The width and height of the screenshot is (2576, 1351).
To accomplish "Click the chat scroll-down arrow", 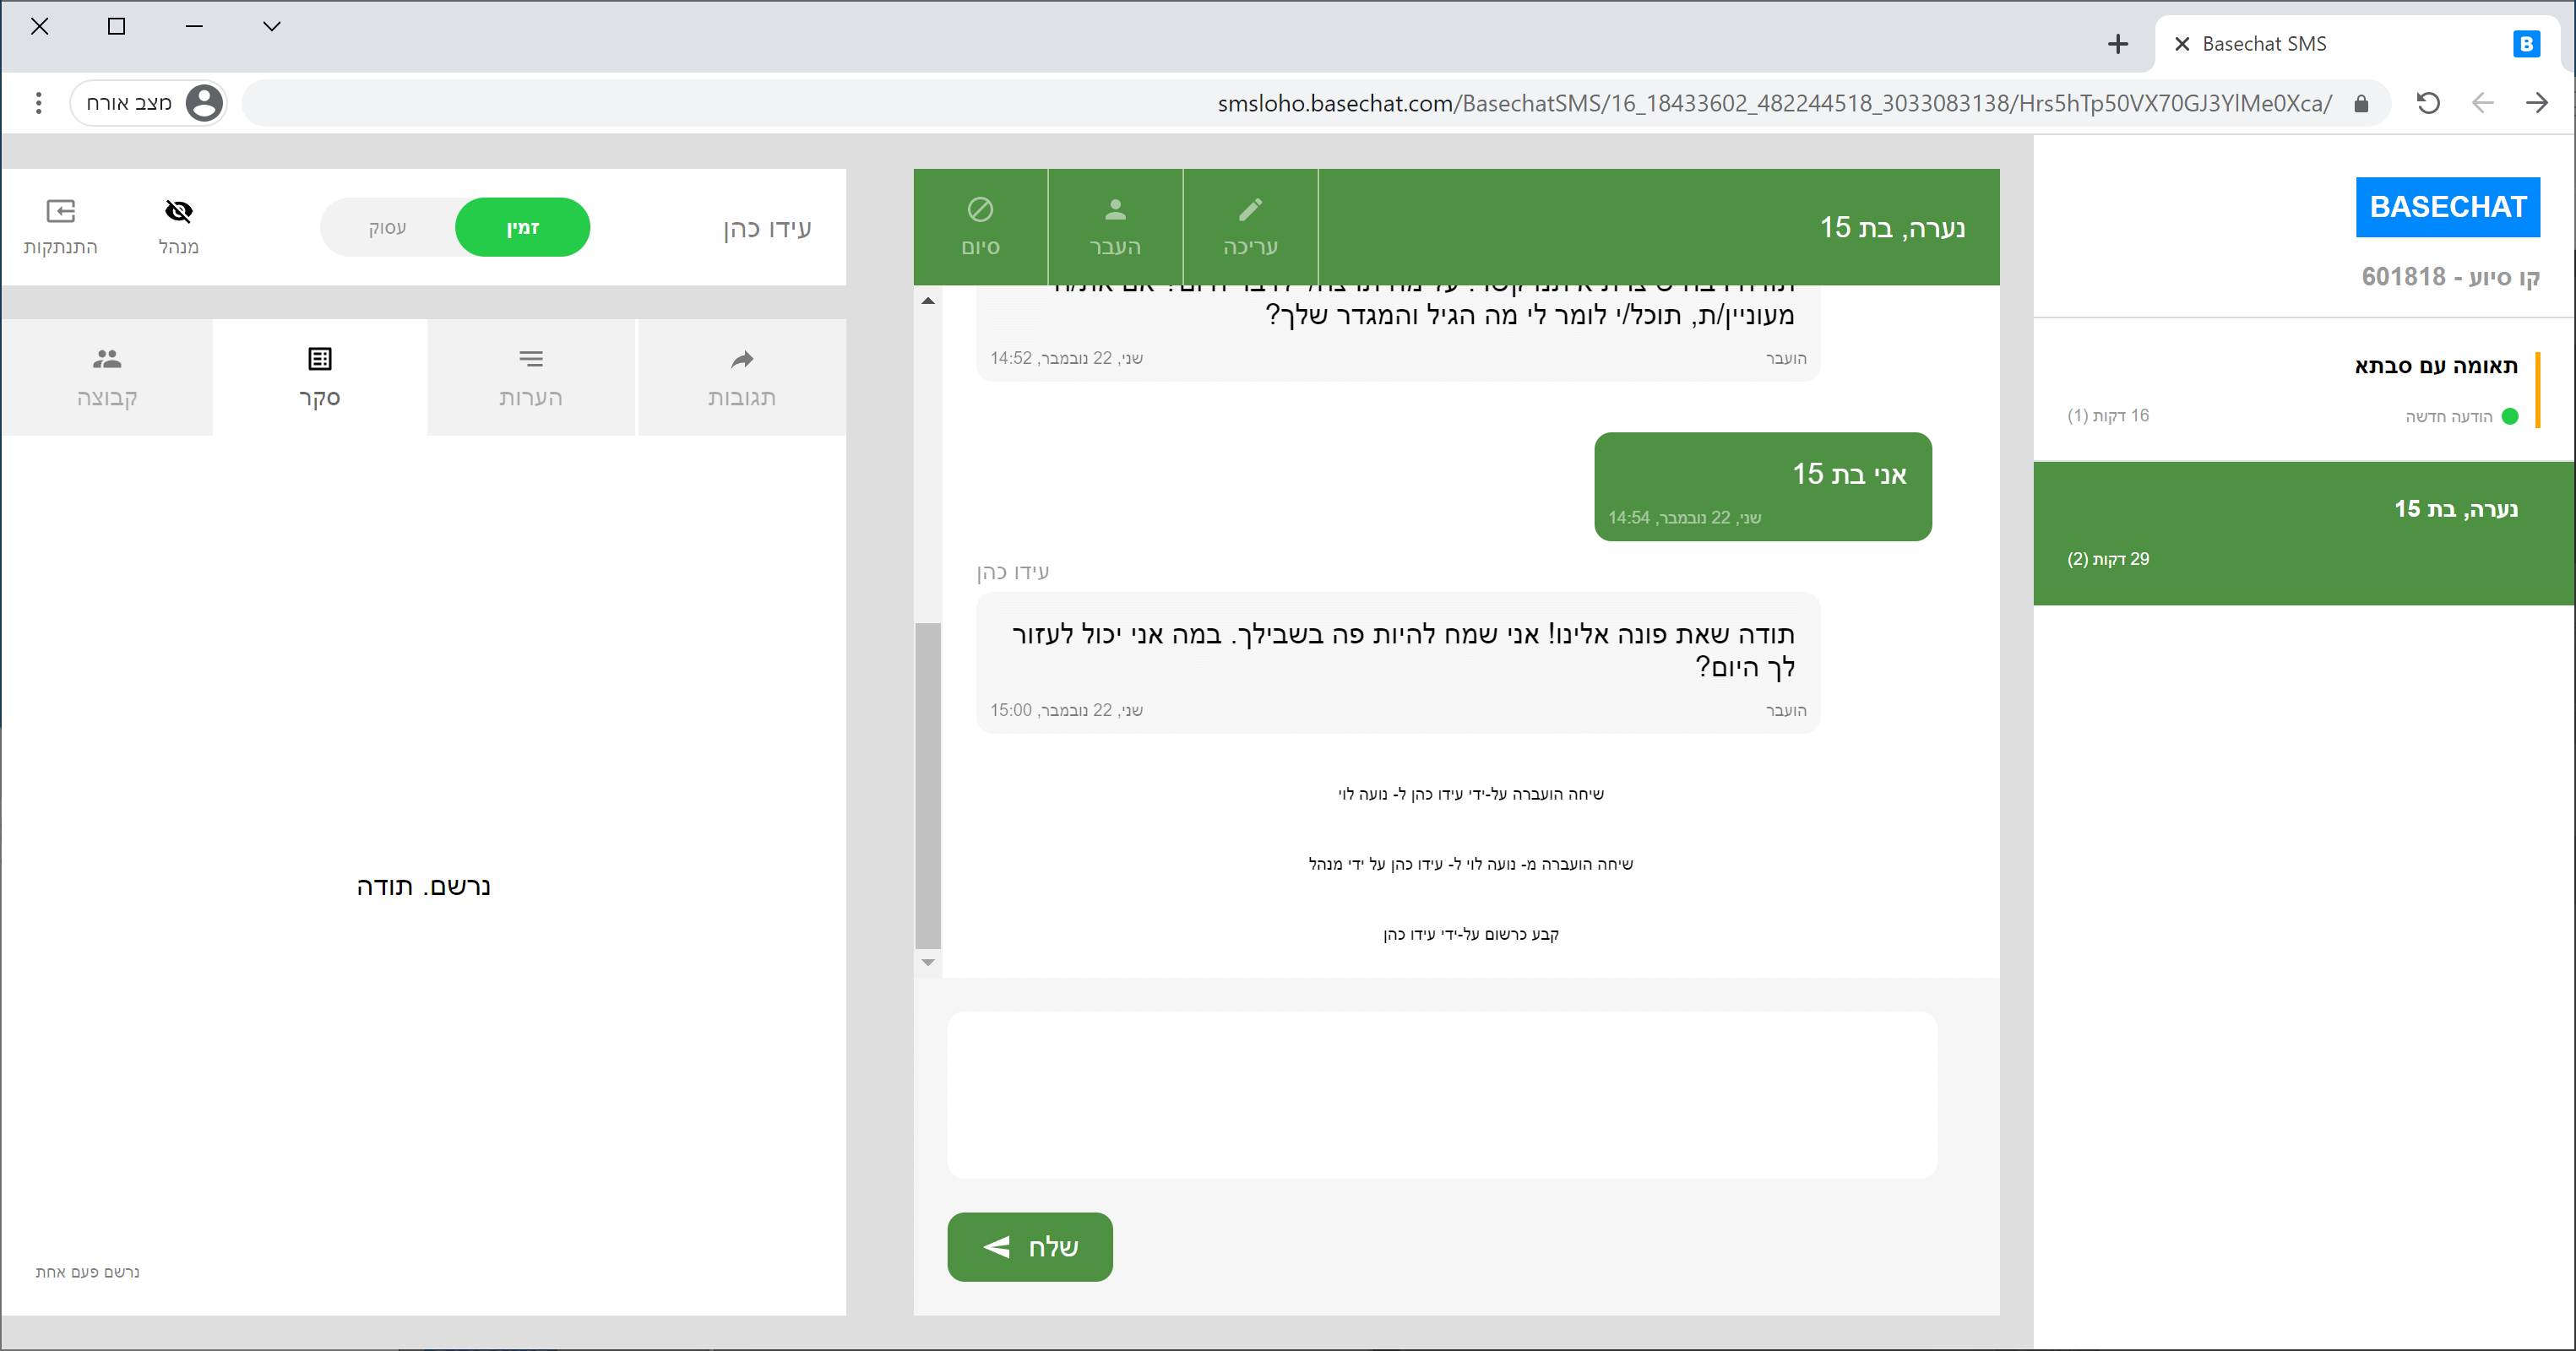I will point(928,962).
